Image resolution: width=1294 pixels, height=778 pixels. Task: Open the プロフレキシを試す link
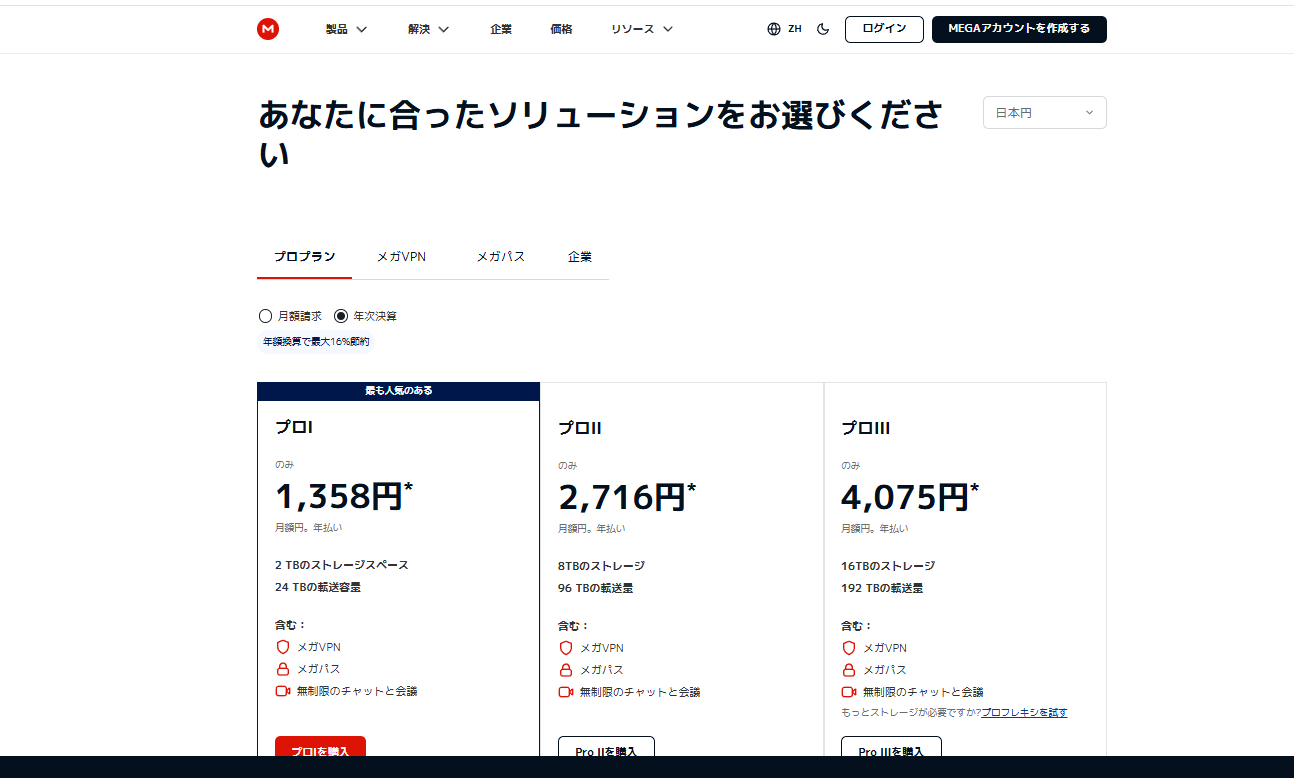[x=1024, y=713]
